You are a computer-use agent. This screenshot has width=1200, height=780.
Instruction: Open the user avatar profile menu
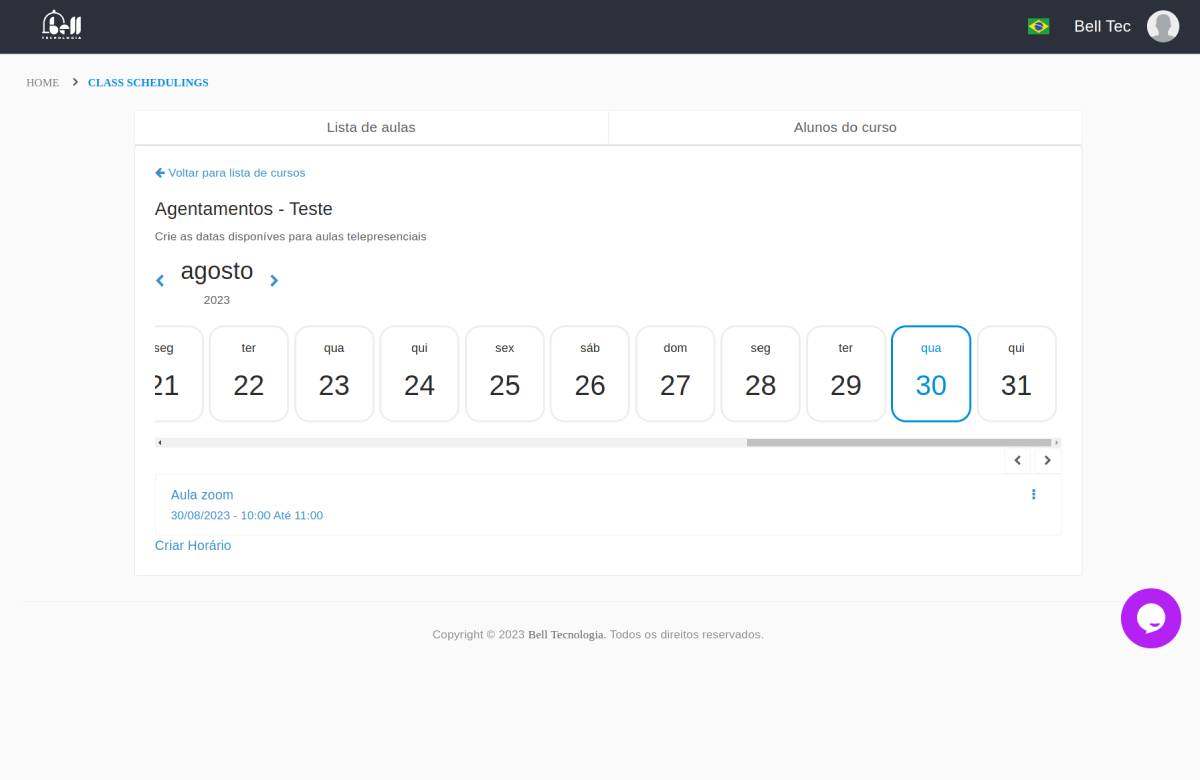1162,26
